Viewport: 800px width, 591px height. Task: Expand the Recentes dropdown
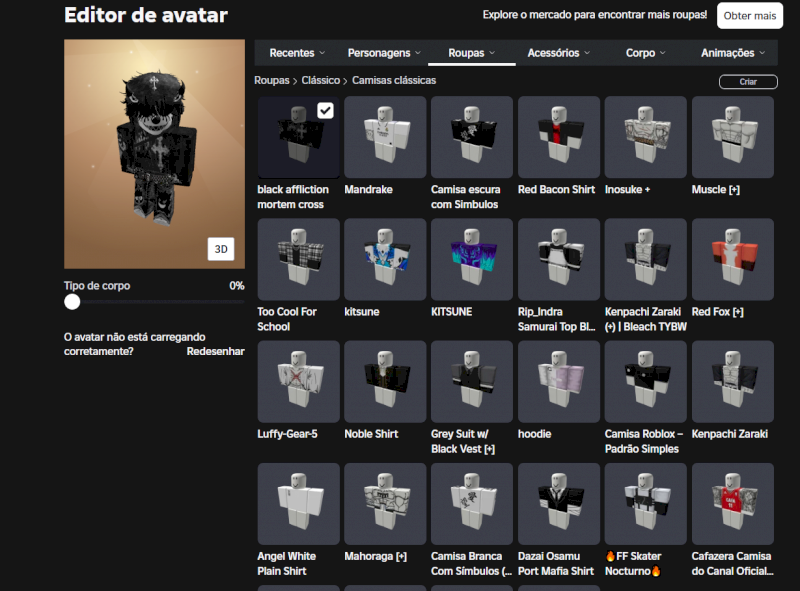coord(297,53)
